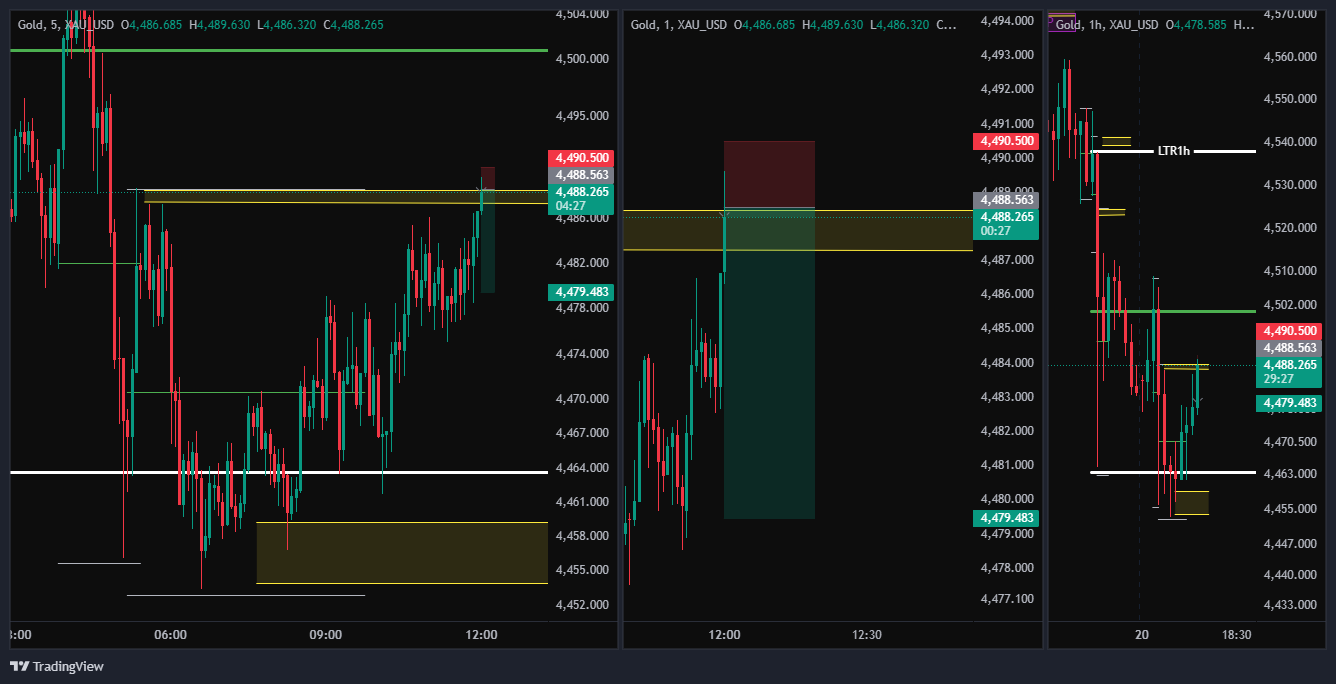
Task: Click green 4,479.483 label on 1-minute price scale
Action: click(1006, 518)
